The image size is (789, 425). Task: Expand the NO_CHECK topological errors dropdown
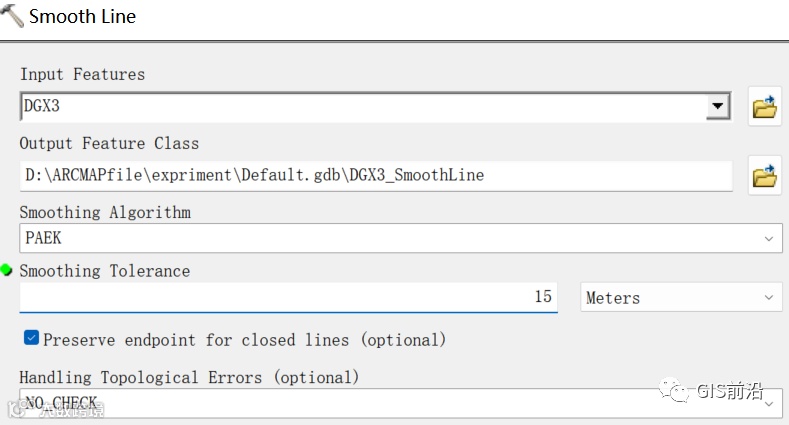tap(767, 404)
